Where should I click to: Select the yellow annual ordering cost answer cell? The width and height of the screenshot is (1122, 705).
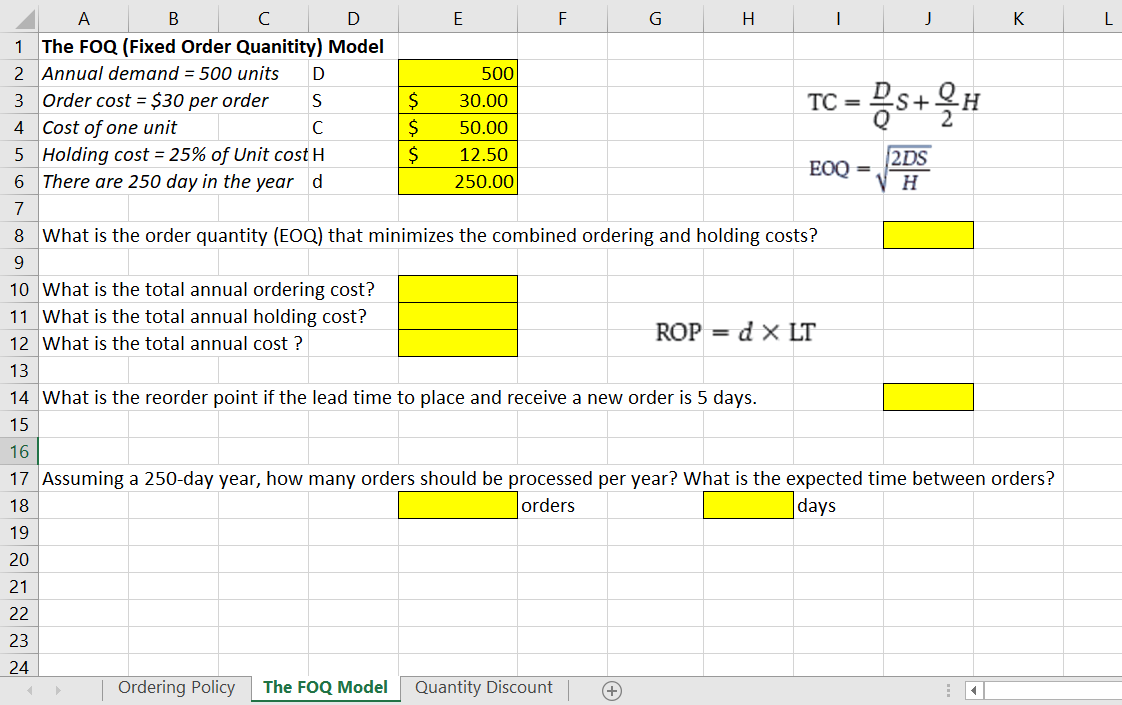(458, 289)
